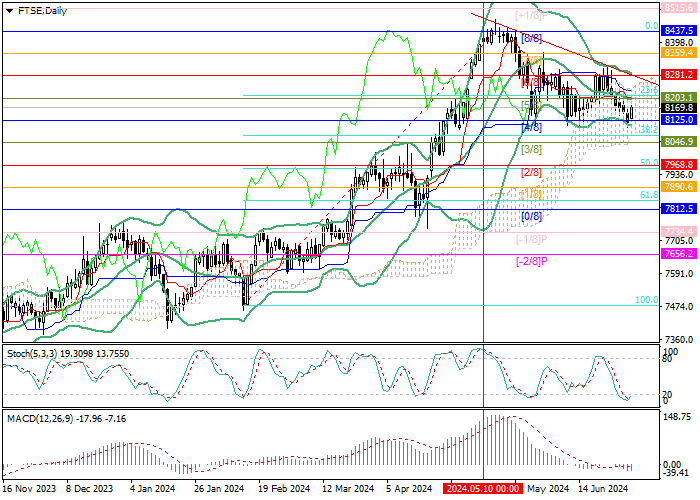Click the [3/8] Murrey level label

click(x=532, y=150)
